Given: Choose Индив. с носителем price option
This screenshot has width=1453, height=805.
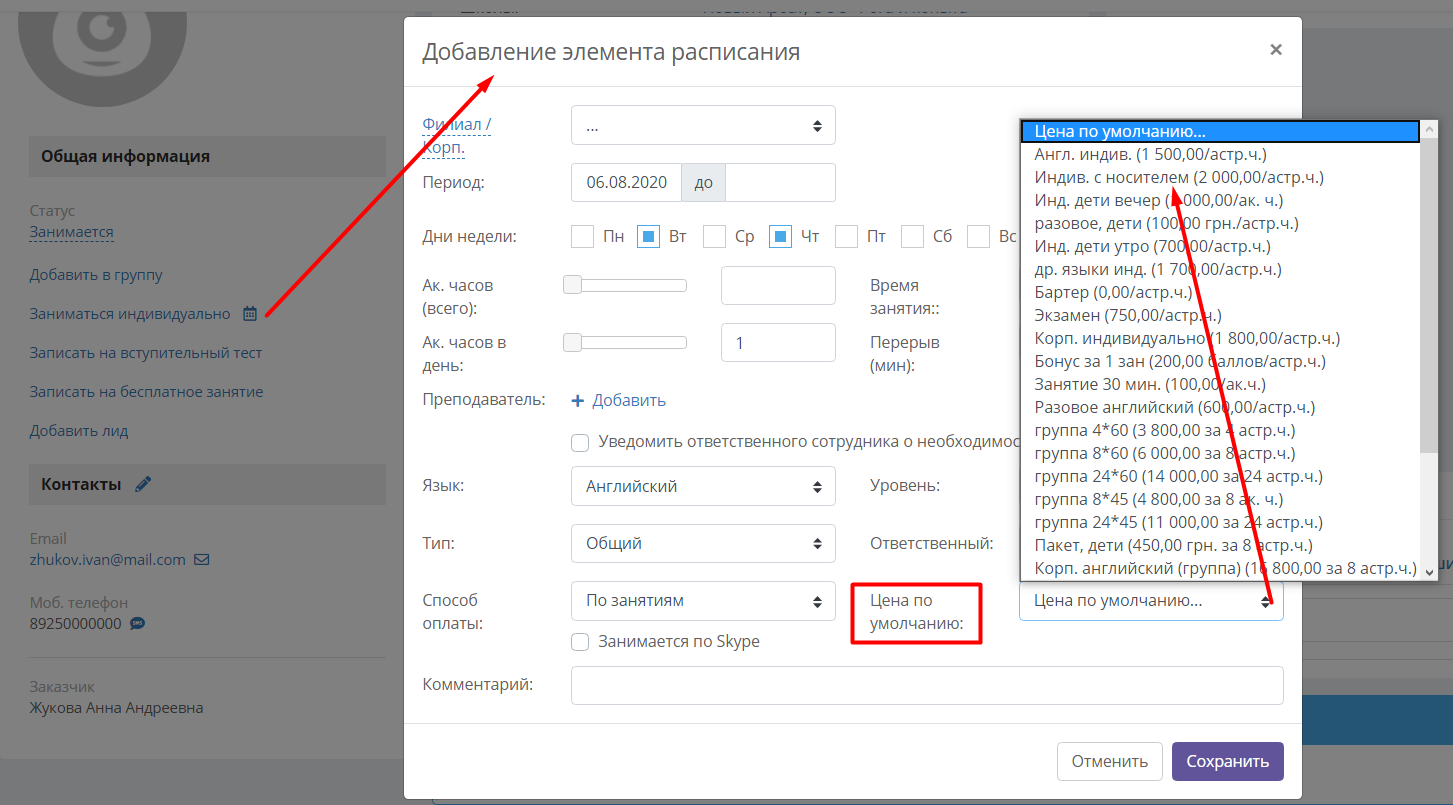Looking at the screenshot, I should click(x=1220, y=177).
